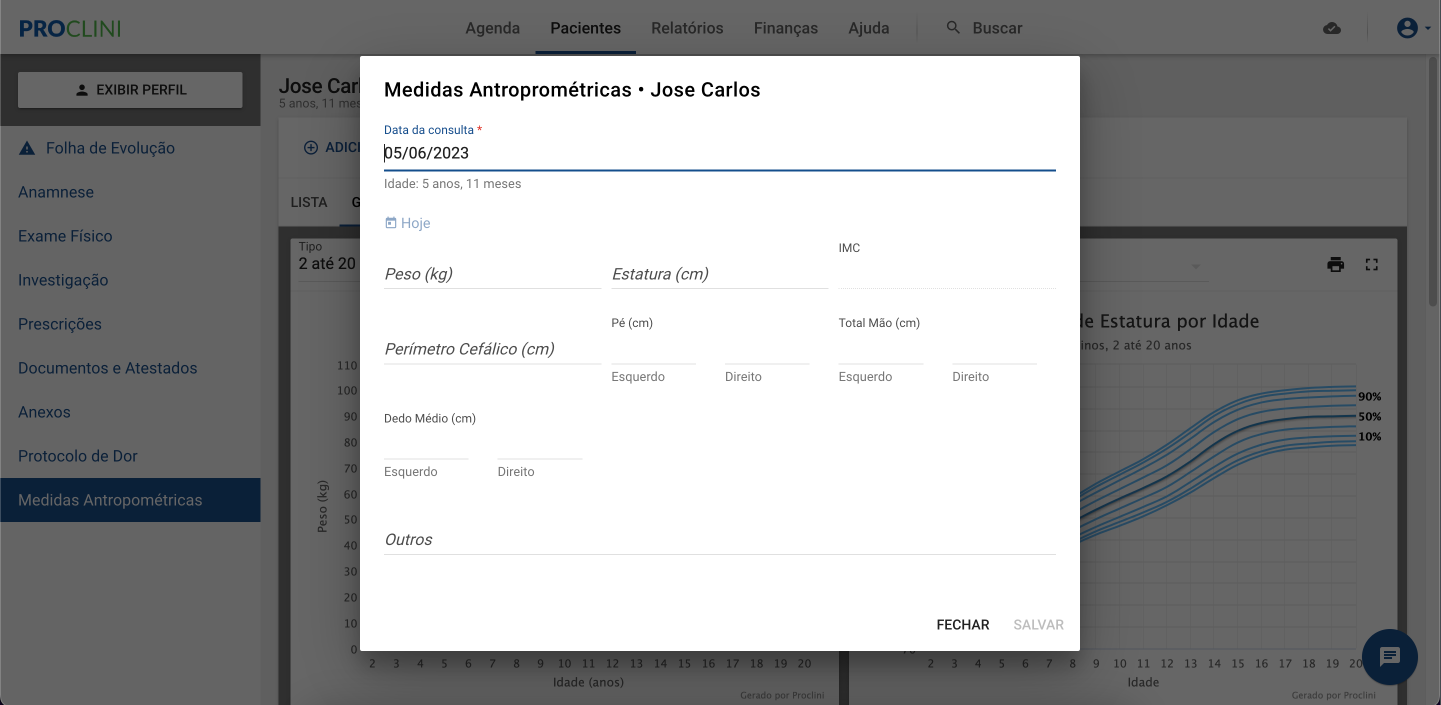Switch to the Relatórios menu
1441x705 pixels.
click(687, 28)
